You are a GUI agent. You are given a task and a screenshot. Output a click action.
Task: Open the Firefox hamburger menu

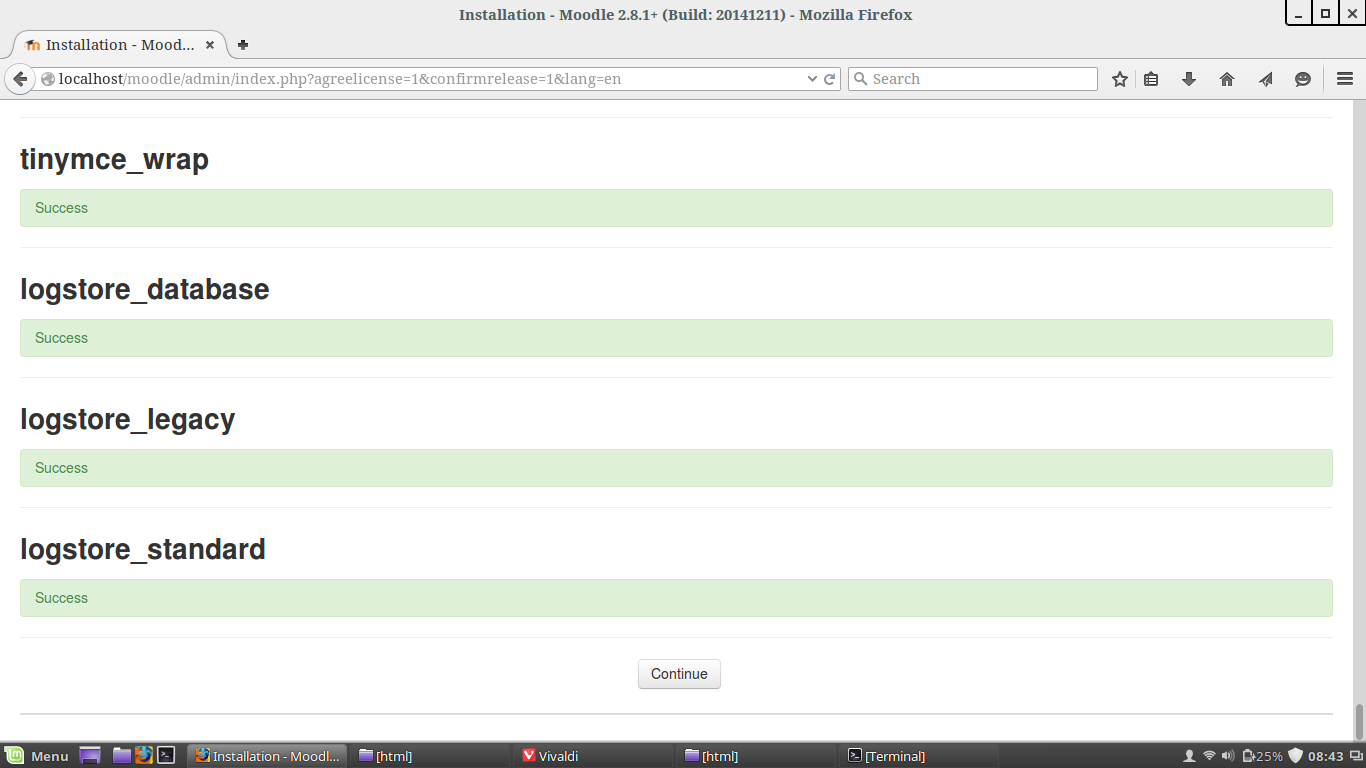click(1345, 79)
